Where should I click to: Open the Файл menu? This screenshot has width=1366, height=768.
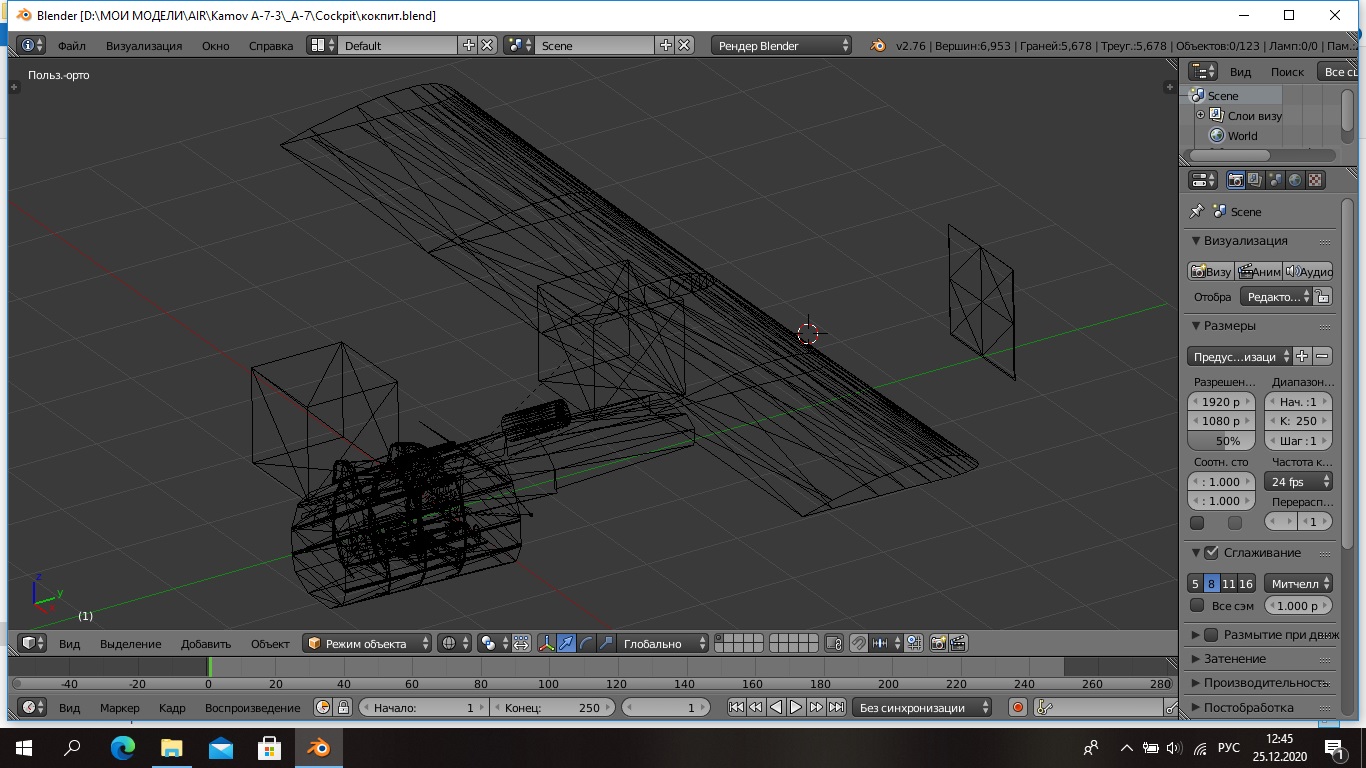click(71, 45)
